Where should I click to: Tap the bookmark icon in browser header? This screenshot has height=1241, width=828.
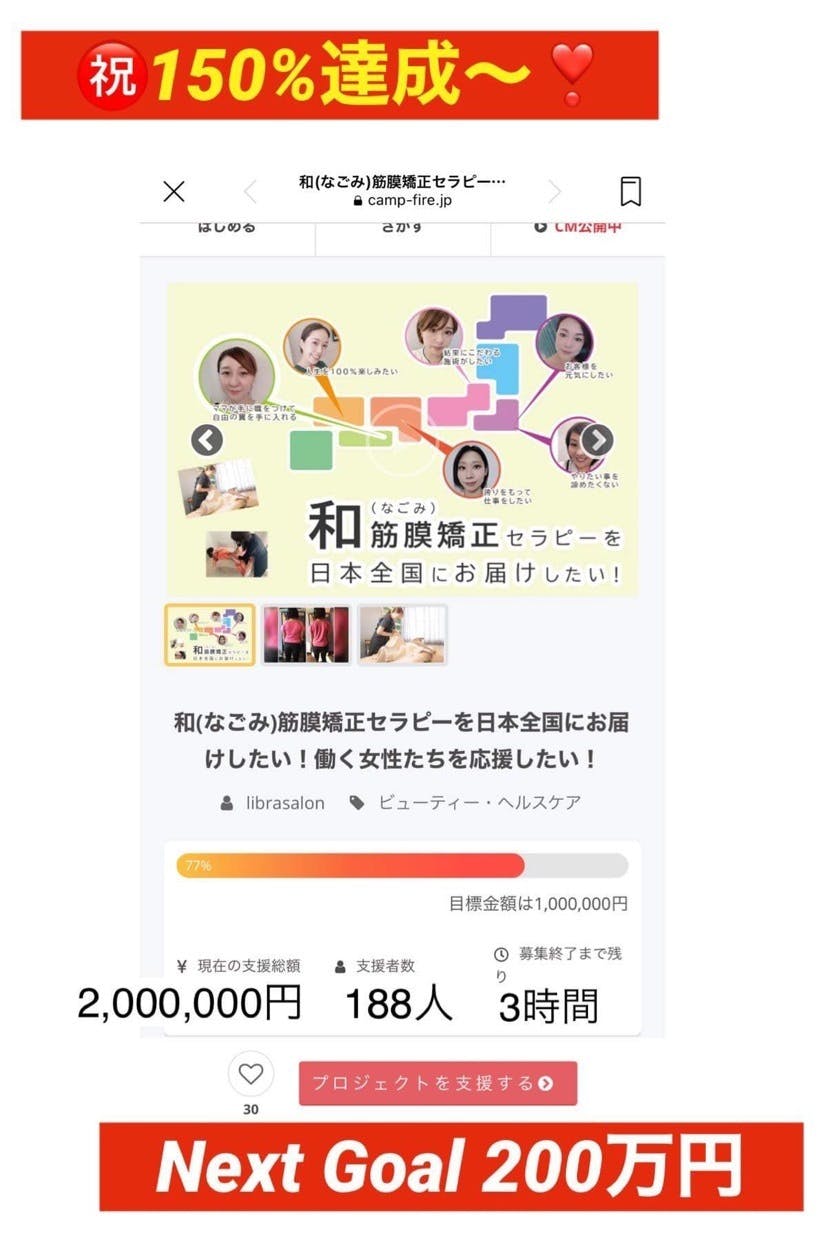pos(630,191)
